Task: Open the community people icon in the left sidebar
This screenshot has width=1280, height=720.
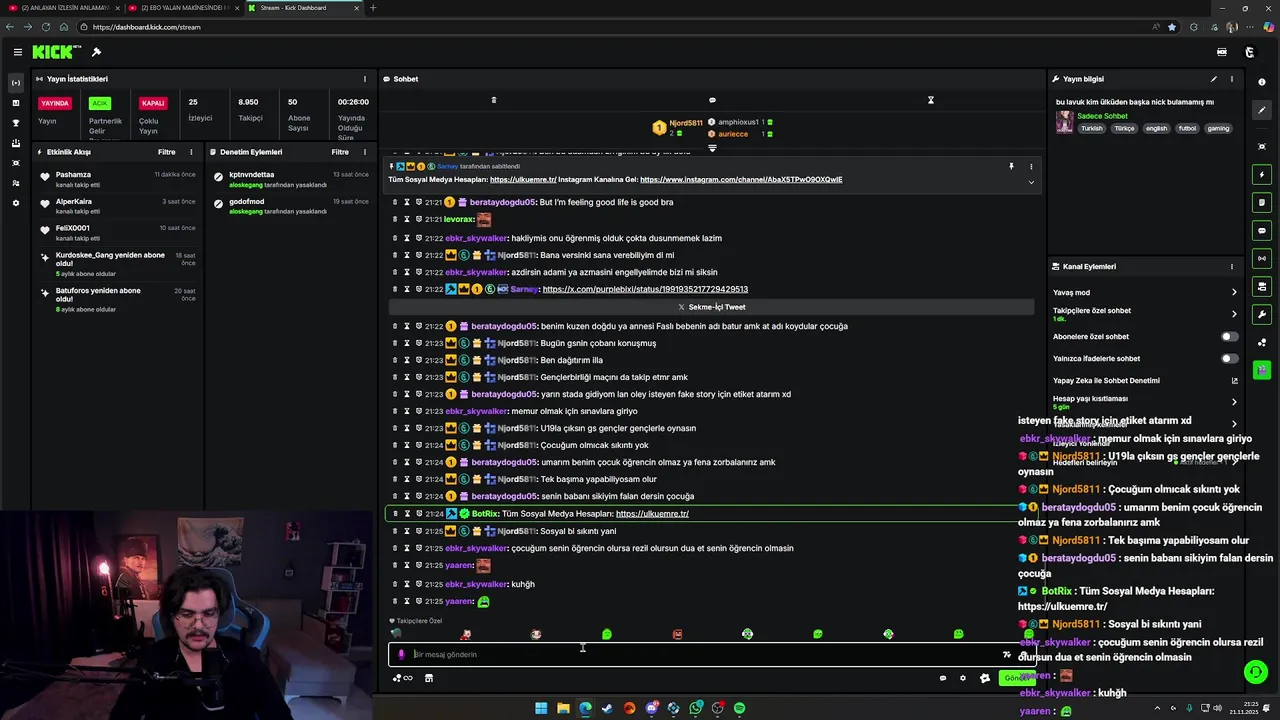Action: click(x=15, y=183)
